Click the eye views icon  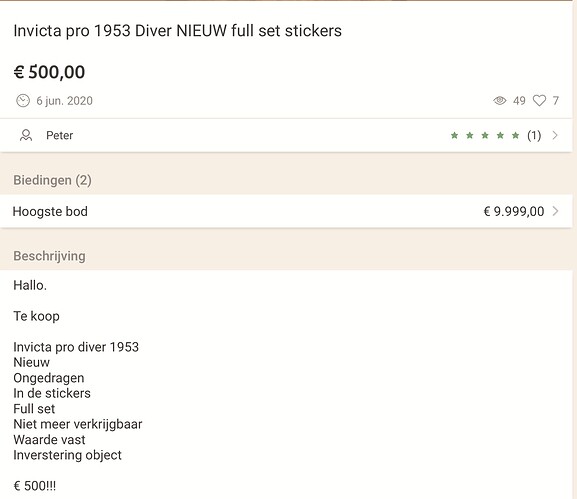[x=499, y=100]
